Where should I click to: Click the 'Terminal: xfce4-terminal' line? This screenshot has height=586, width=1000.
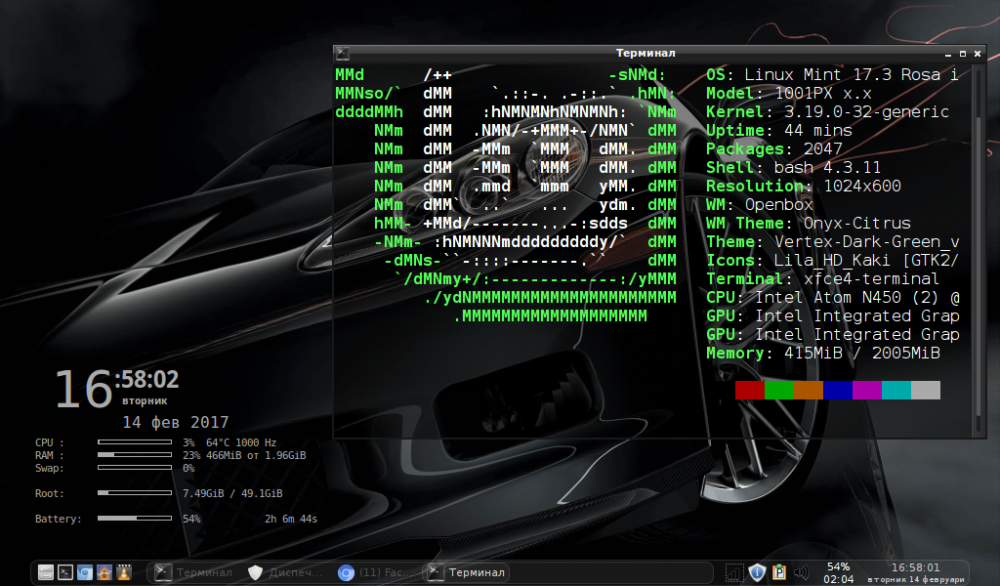[x=823, y=279]
